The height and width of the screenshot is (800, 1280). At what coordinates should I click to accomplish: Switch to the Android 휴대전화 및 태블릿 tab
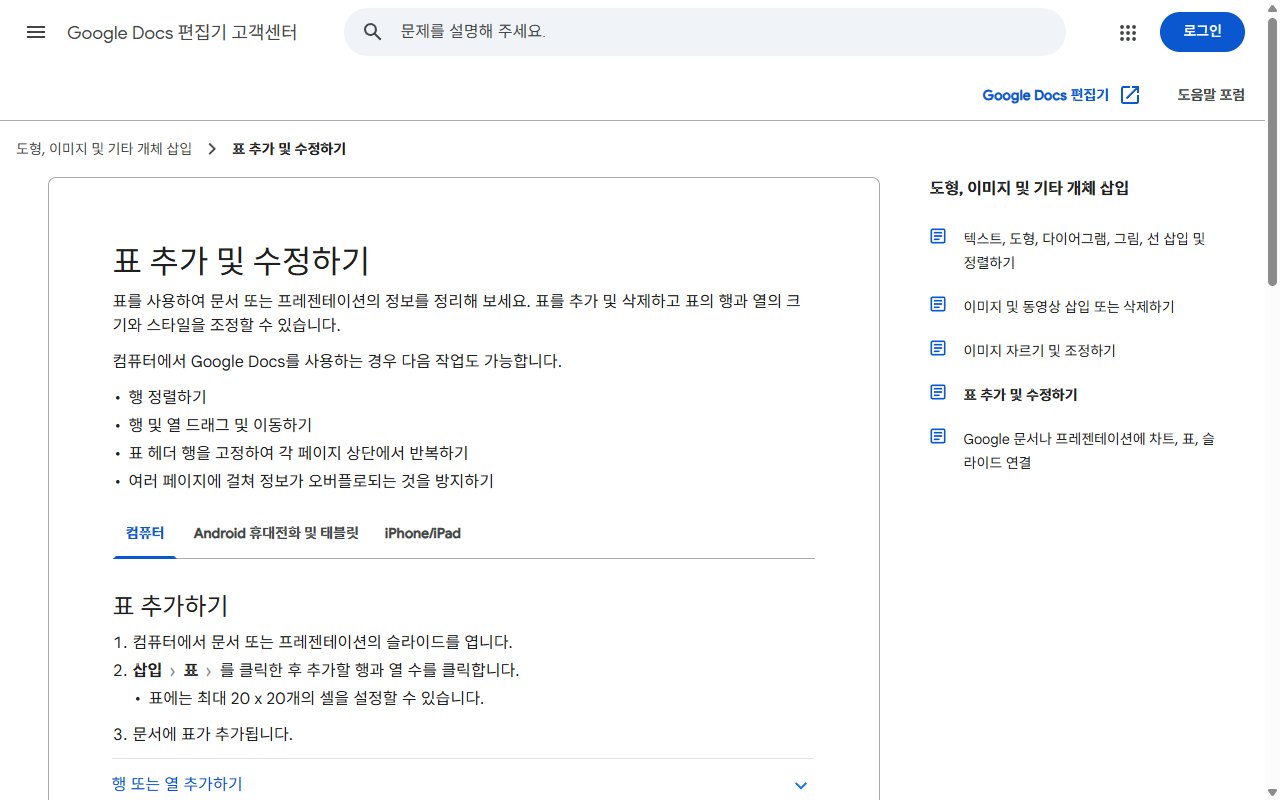(276, 533)
